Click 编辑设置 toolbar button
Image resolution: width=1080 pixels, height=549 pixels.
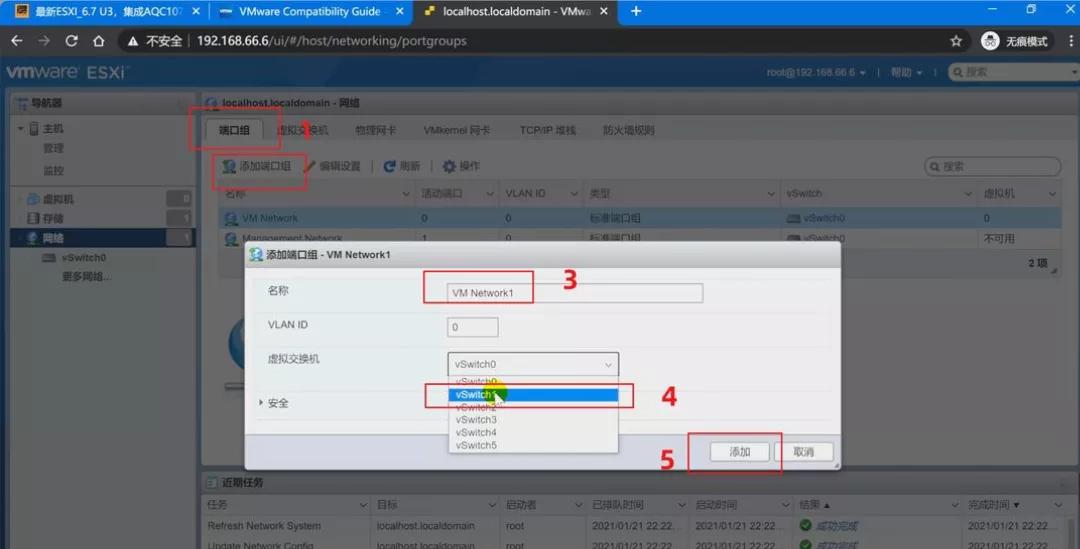pos(332,166)
